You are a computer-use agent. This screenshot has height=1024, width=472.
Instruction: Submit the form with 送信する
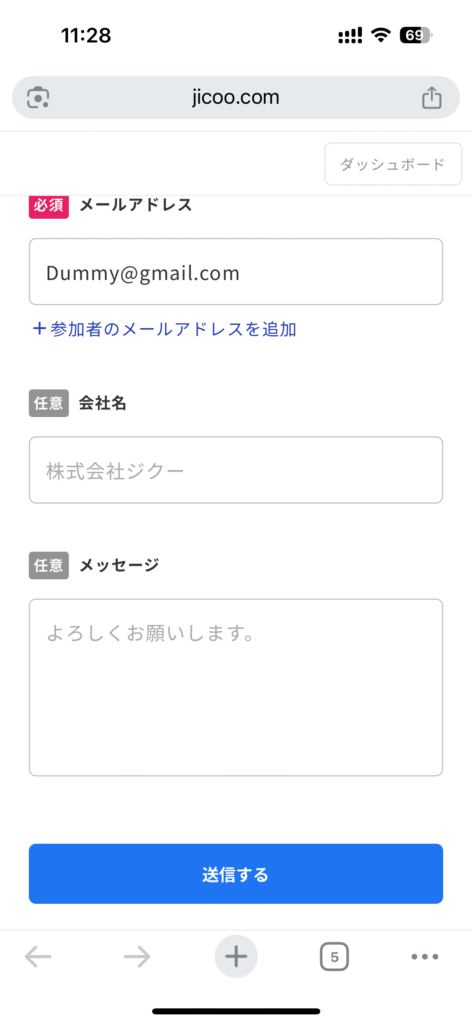pos(236,874)
